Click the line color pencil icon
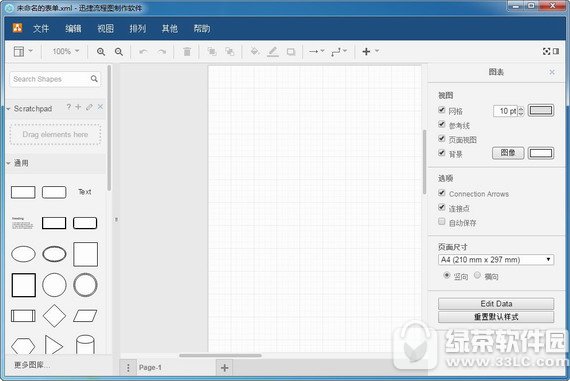The height and width of the screenshot is (381, 570). (x=273, y=52)
